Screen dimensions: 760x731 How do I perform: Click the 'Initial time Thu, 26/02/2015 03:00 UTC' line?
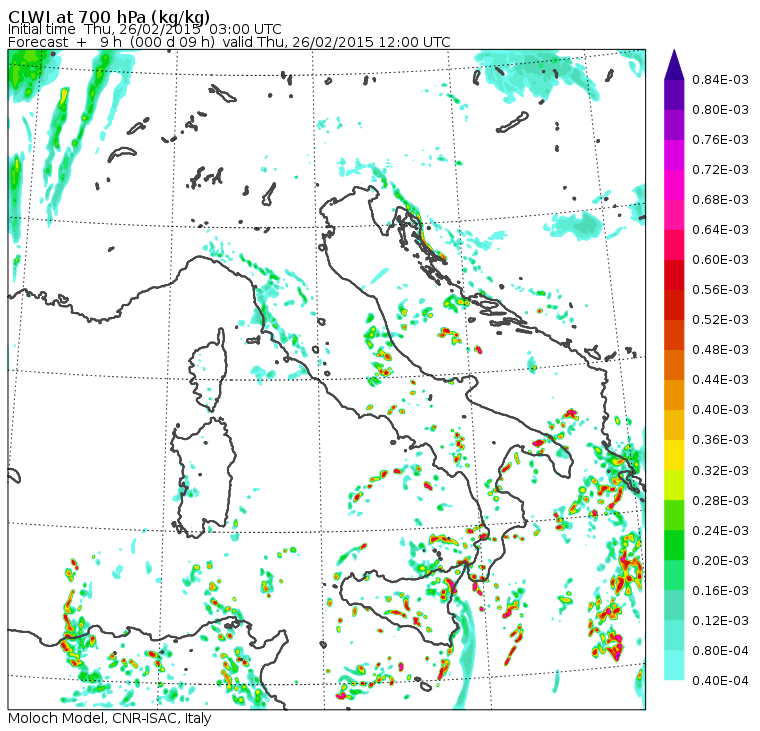[144, 29]
